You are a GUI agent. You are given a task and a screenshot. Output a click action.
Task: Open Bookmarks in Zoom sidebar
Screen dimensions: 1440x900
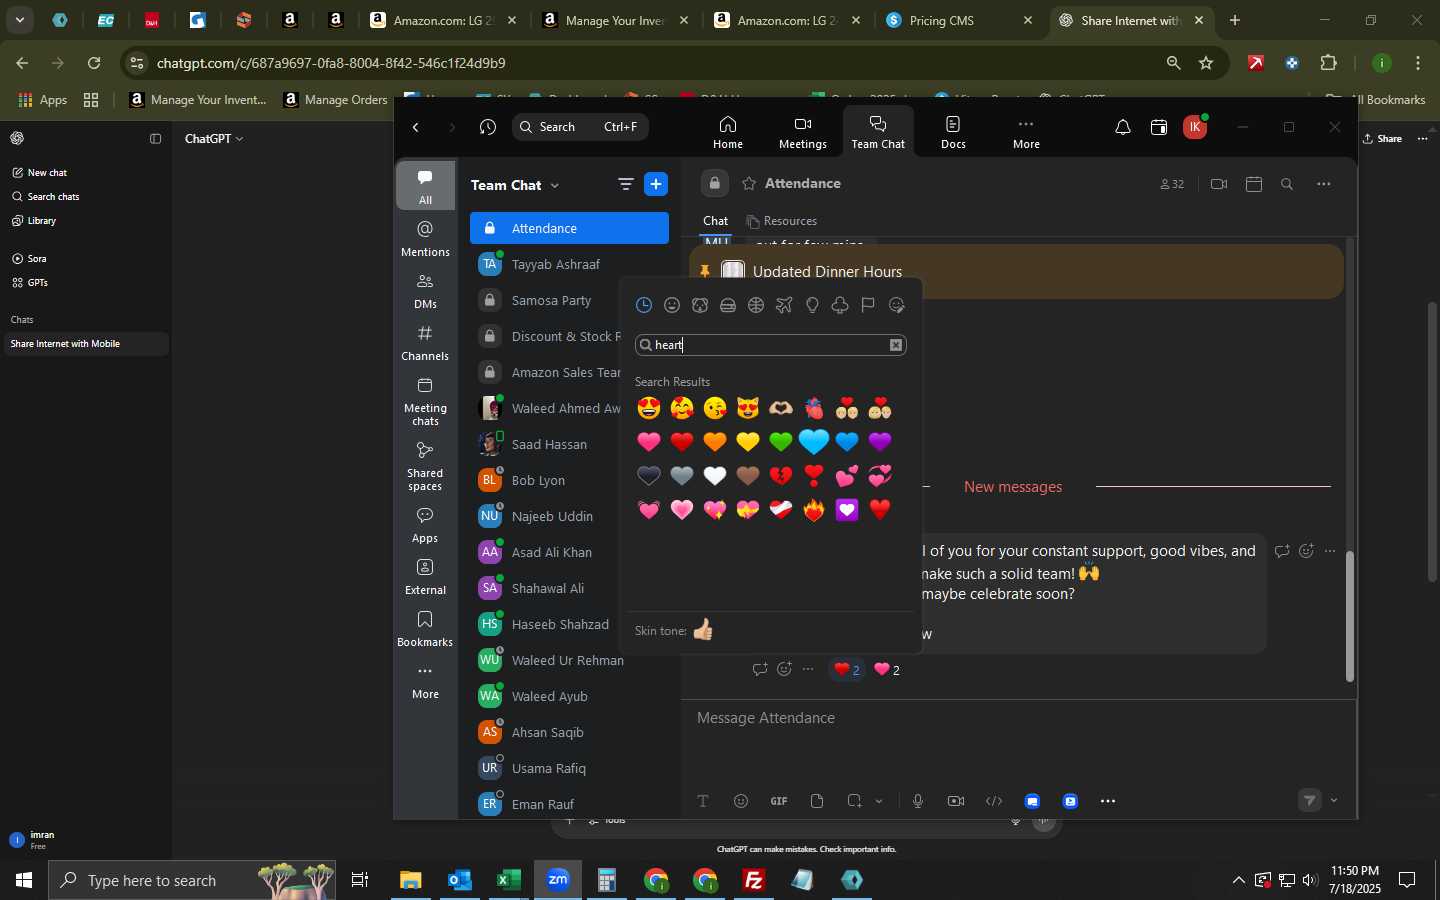tap(425, 630)
